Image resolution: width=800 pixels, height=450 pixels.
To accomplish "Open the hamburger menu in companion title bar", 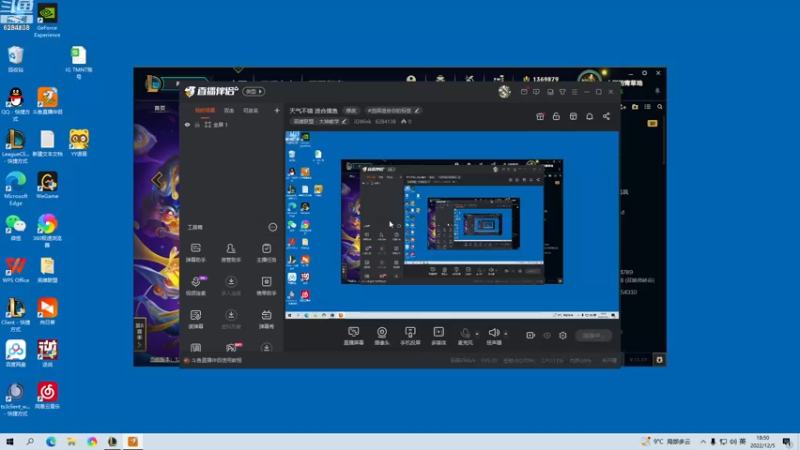I will click(x=574, y=92).
